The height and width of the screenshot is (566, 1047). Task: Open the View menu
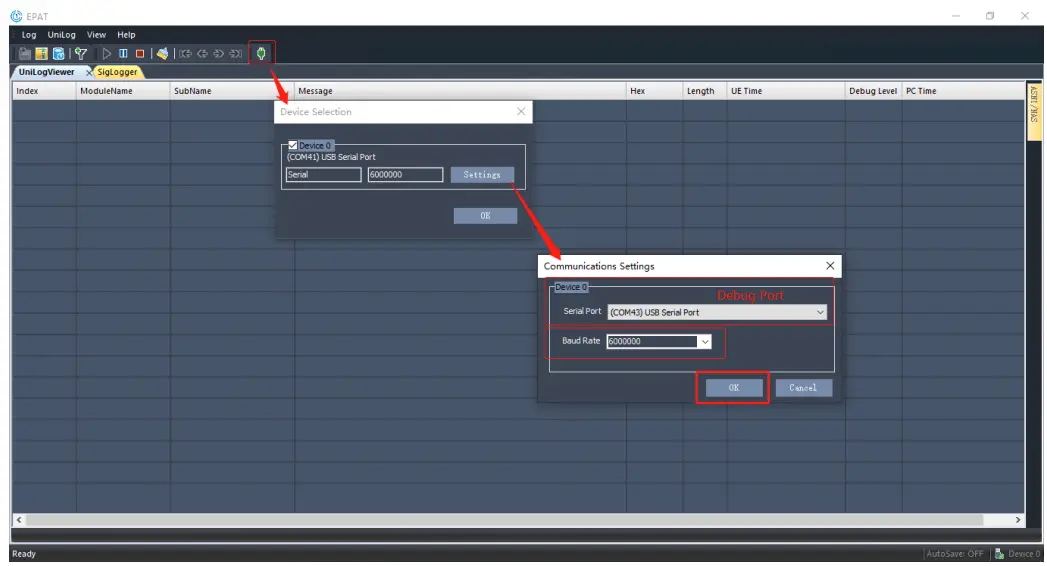click(x=96, y=35)
